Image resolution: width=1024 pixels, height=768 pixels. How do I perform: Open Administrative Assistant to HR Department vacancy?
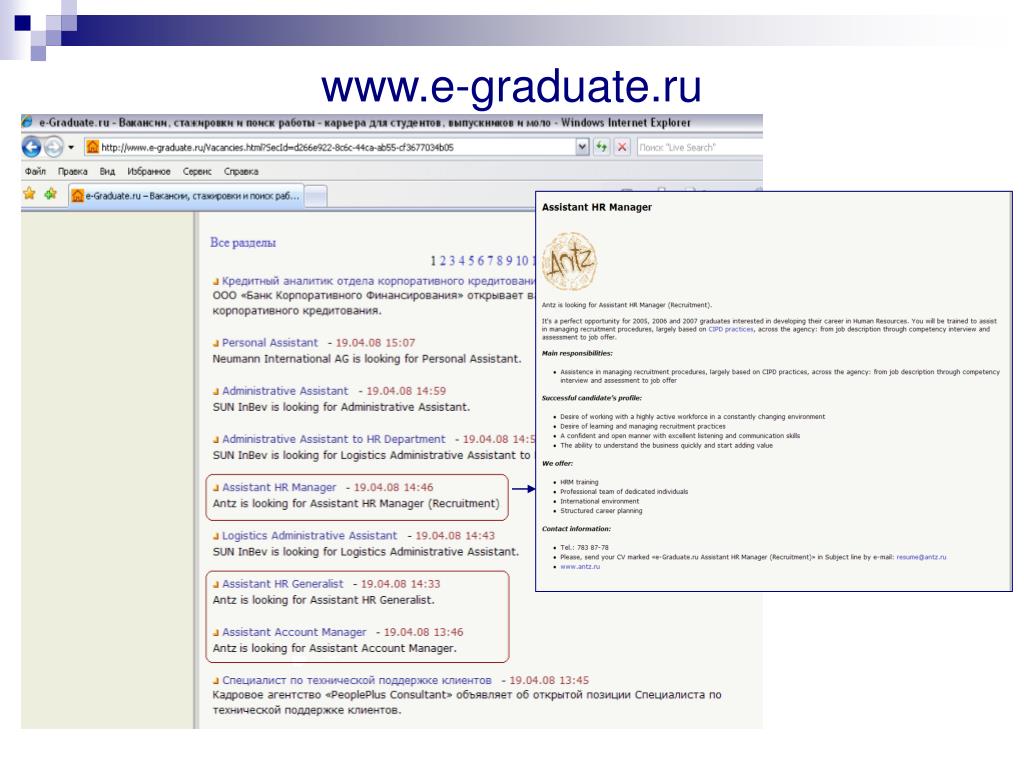click(x=334, y=439)
